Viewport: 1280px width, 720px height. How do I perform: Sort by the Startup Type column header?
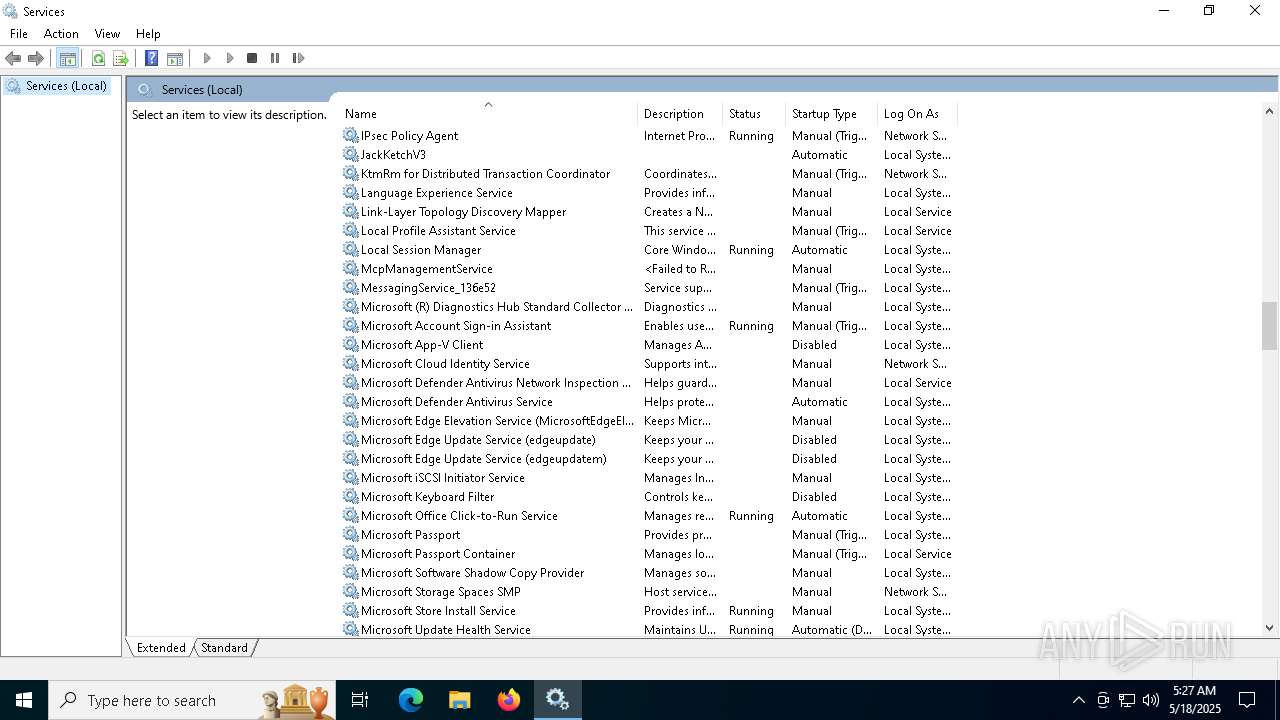tap(831, 114)
